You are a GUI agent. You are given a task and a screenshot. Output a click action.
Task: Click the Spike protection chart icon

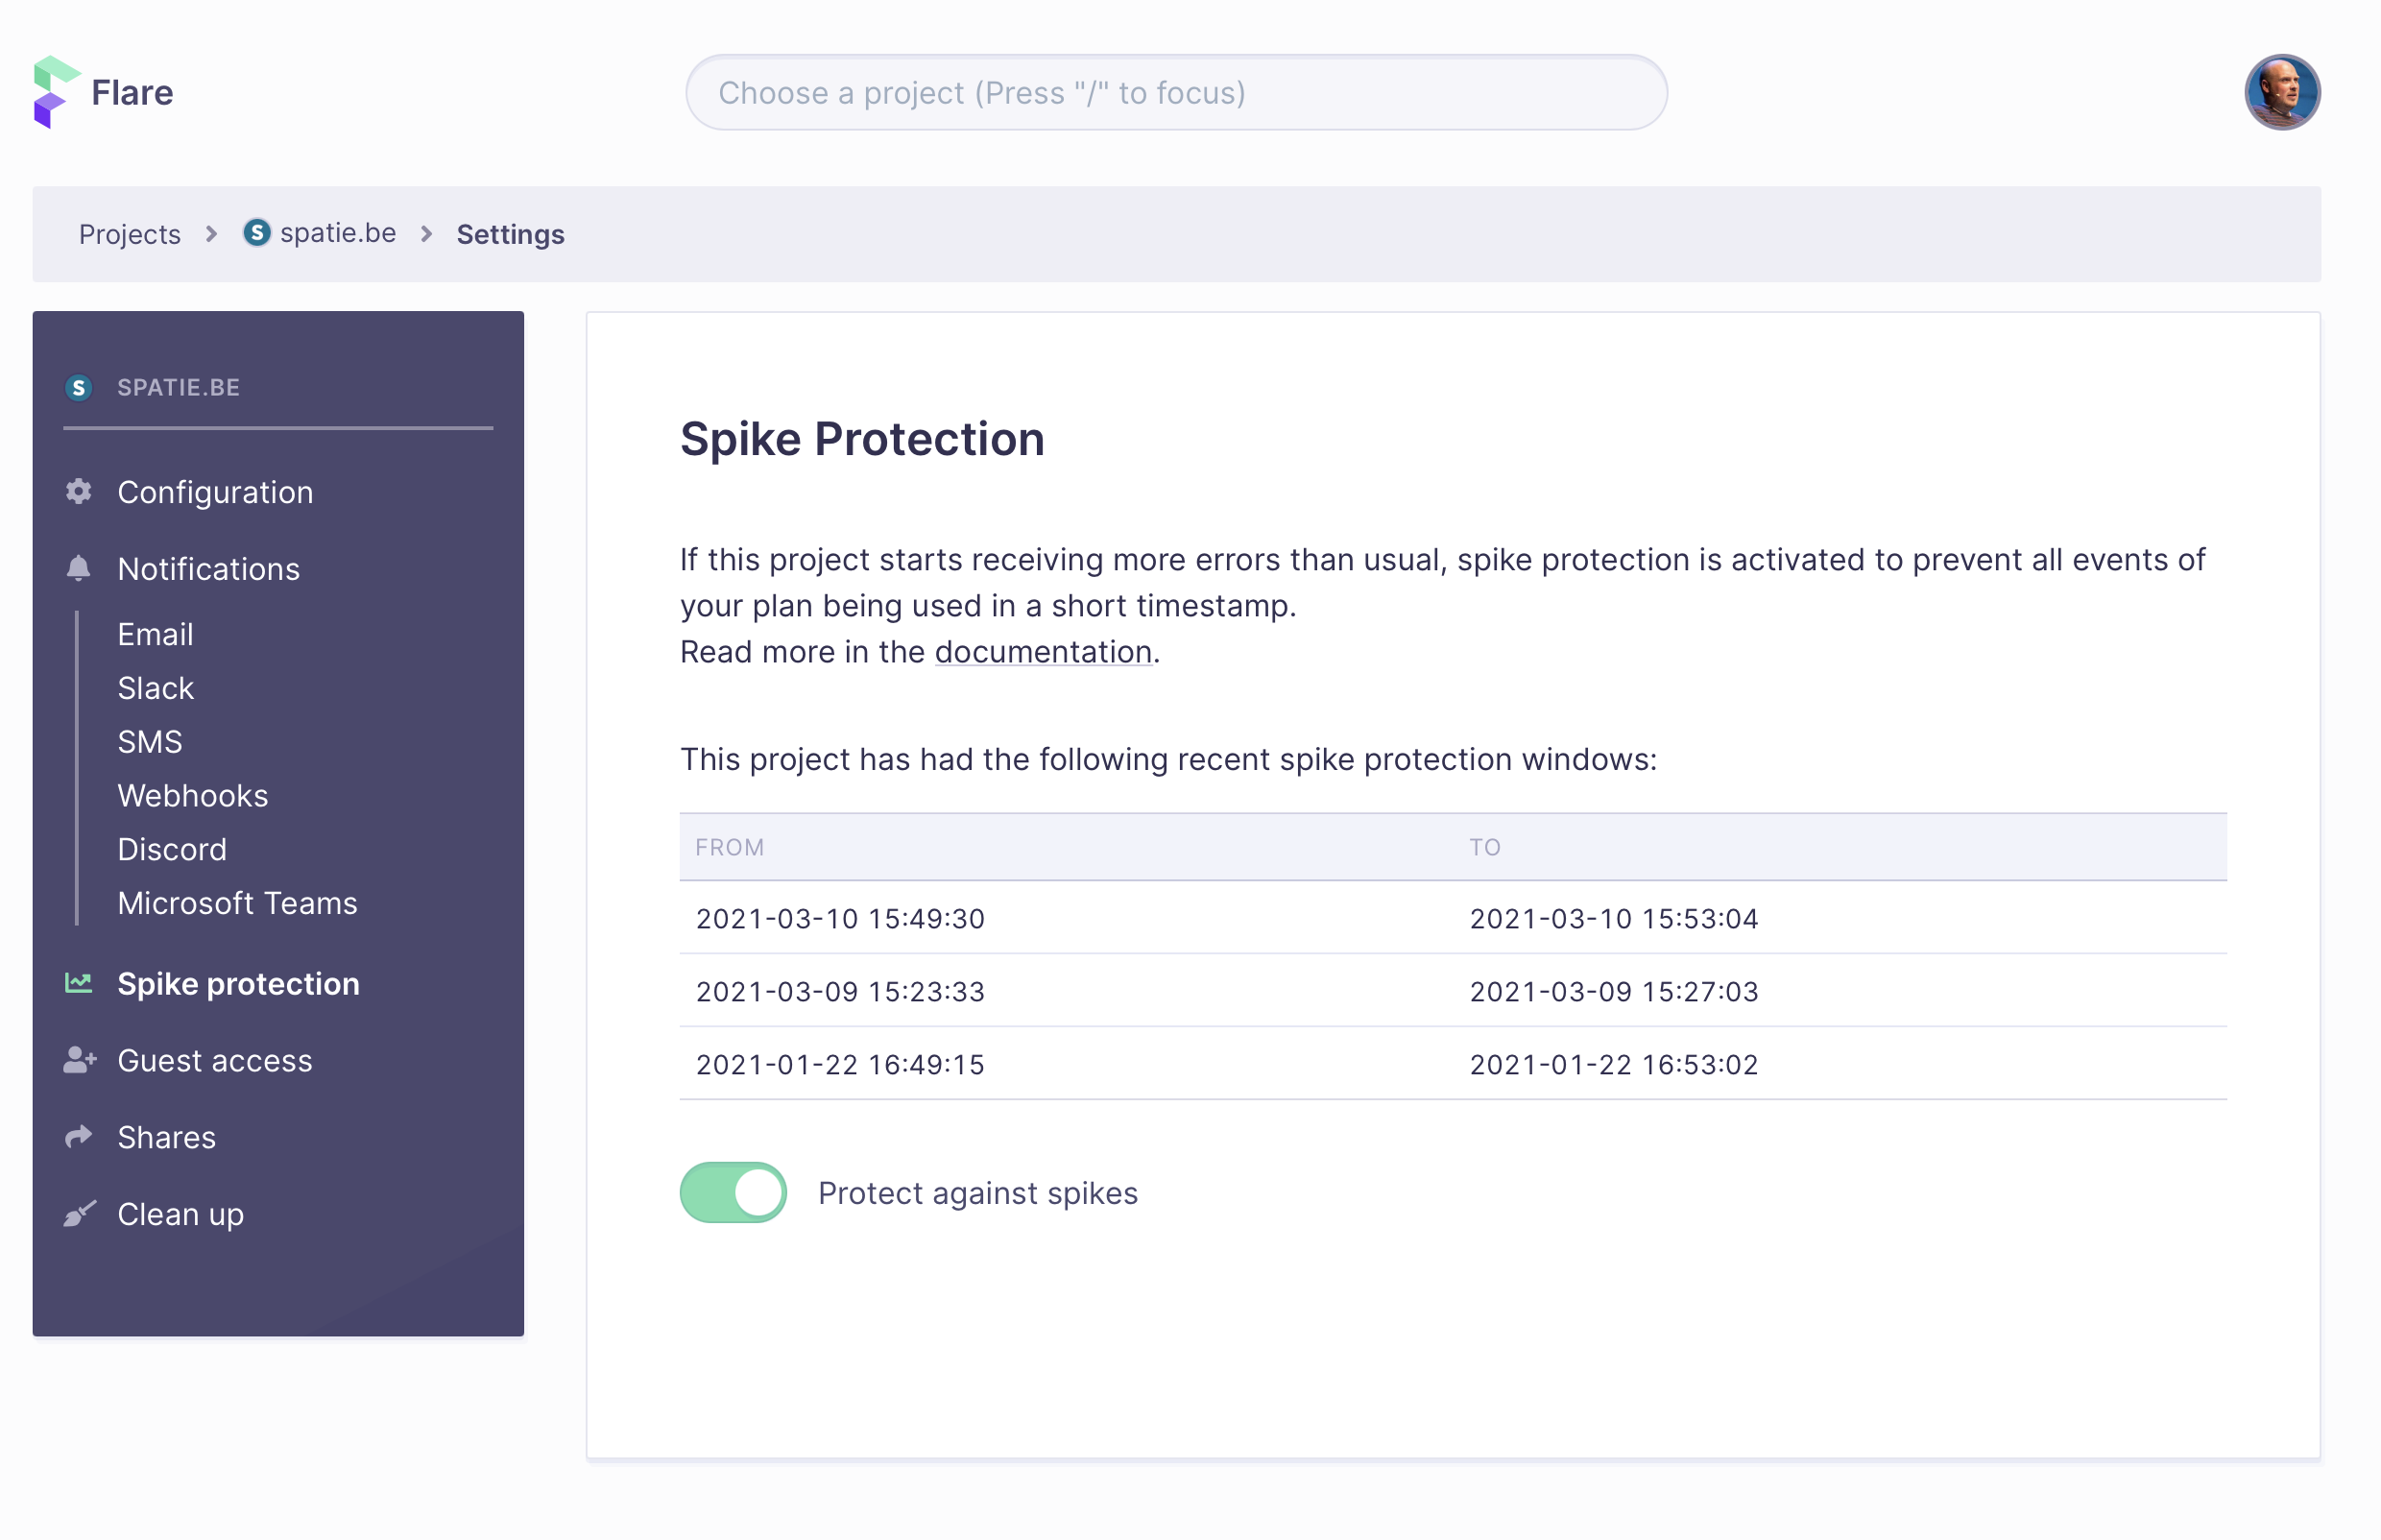pos(79,984)
